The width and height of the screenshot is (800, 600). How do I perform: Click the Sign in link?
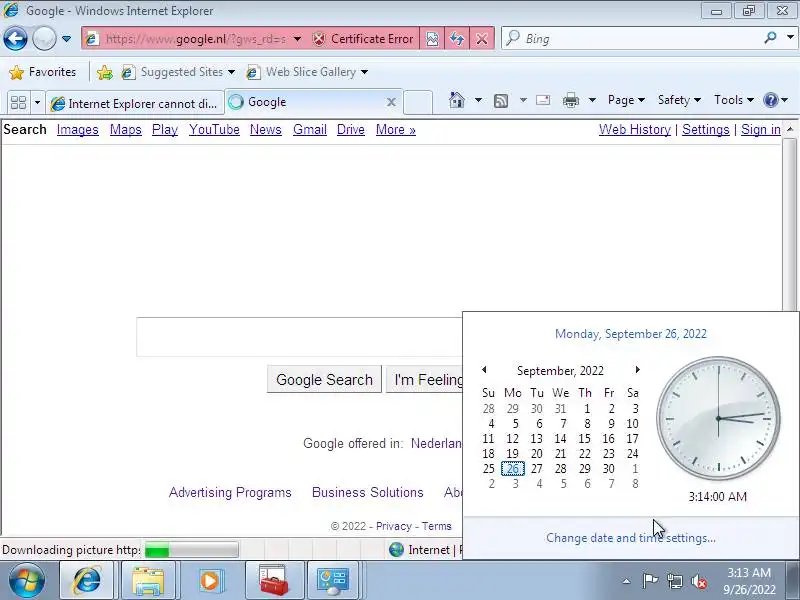pos(761,130)
